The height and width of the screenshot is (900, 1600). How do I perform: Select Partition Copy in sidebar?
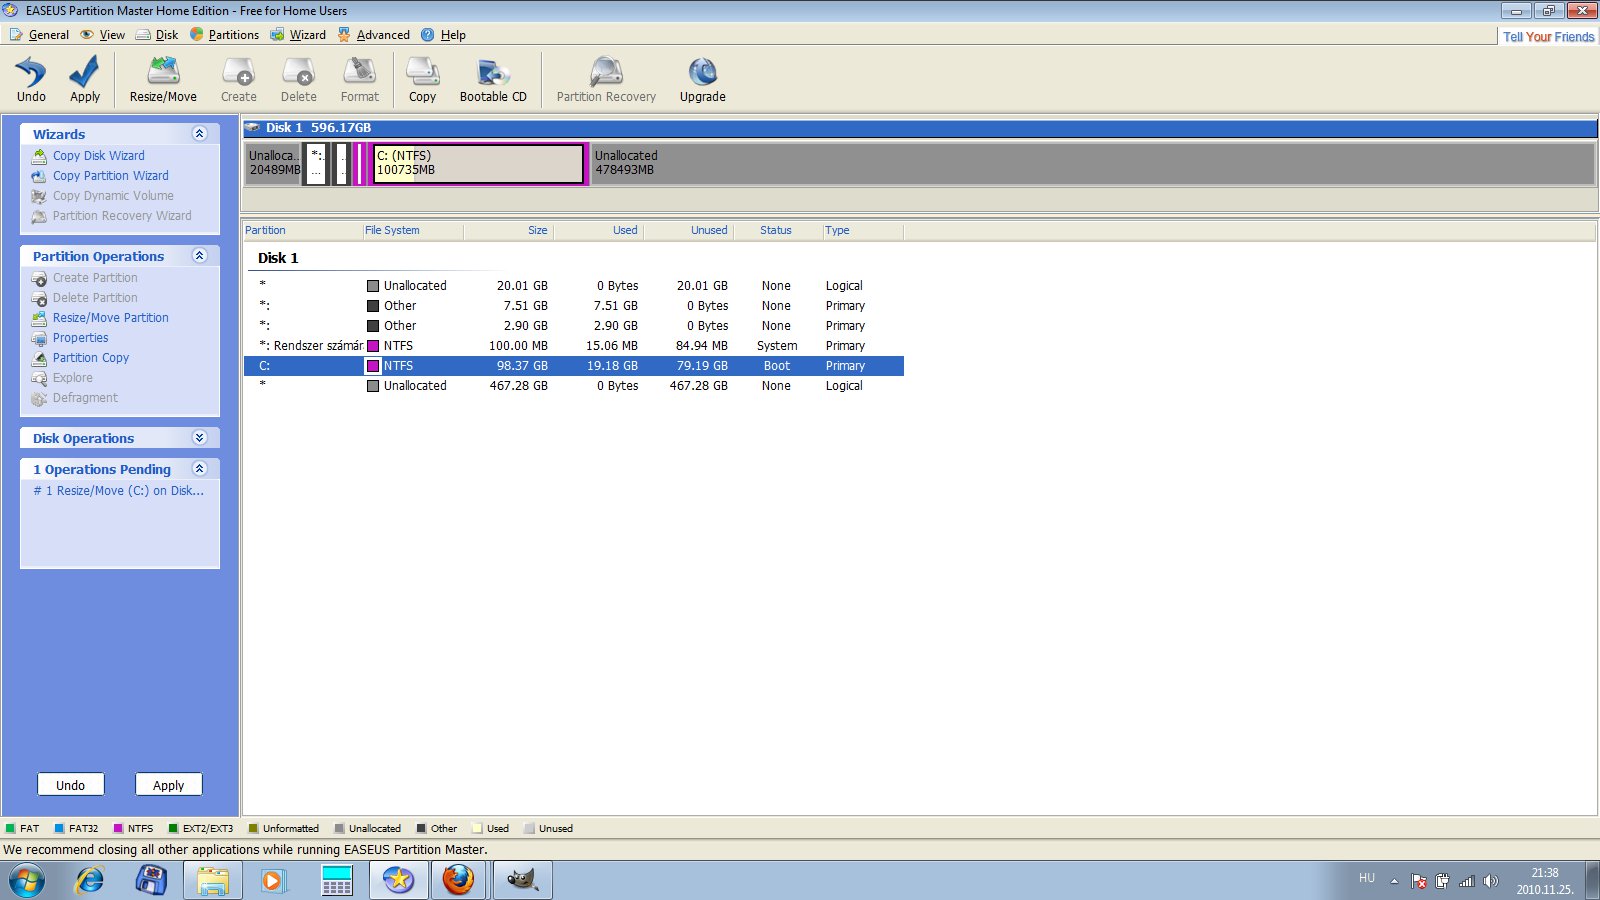point(91,358)
